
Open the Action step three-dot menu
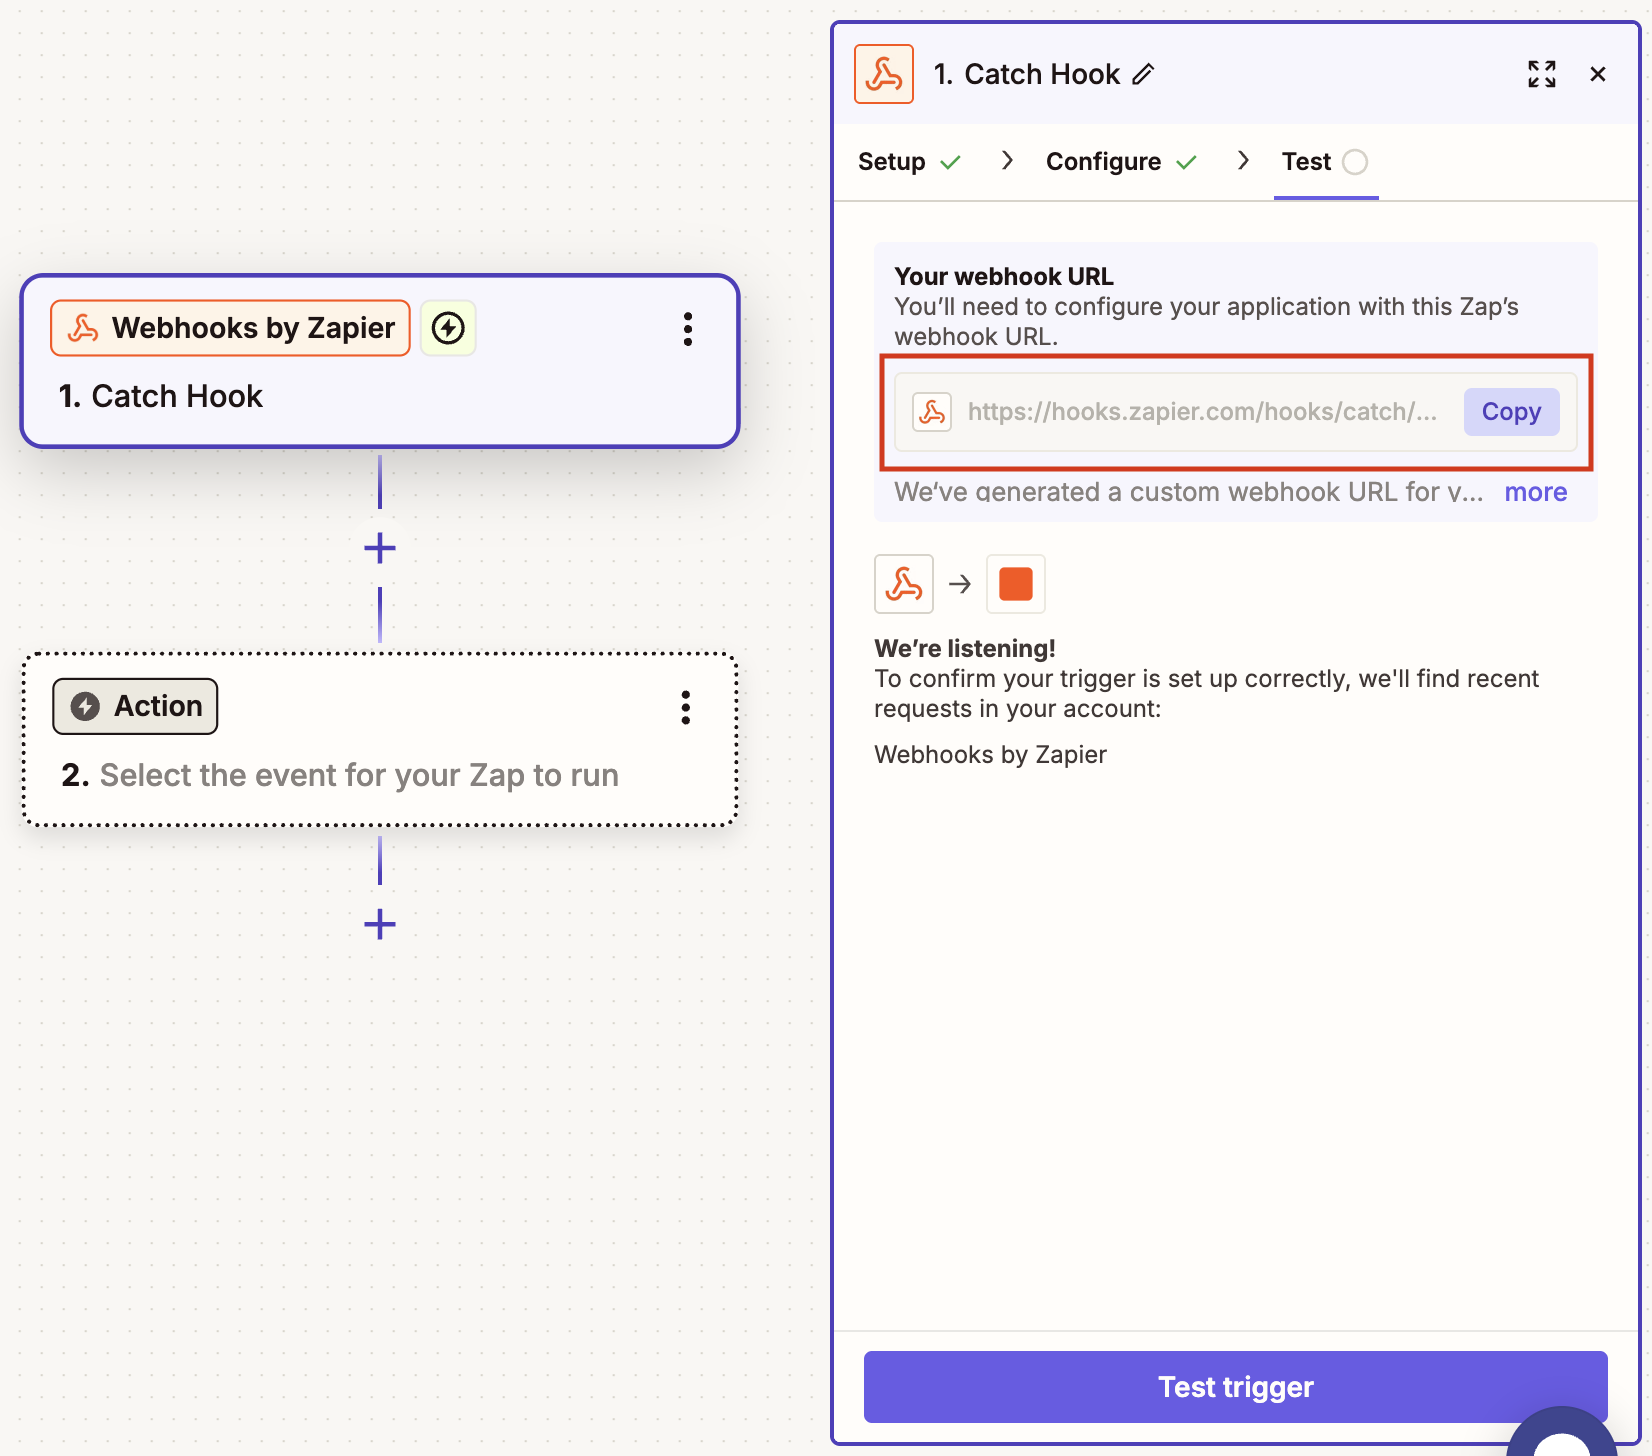685,707
